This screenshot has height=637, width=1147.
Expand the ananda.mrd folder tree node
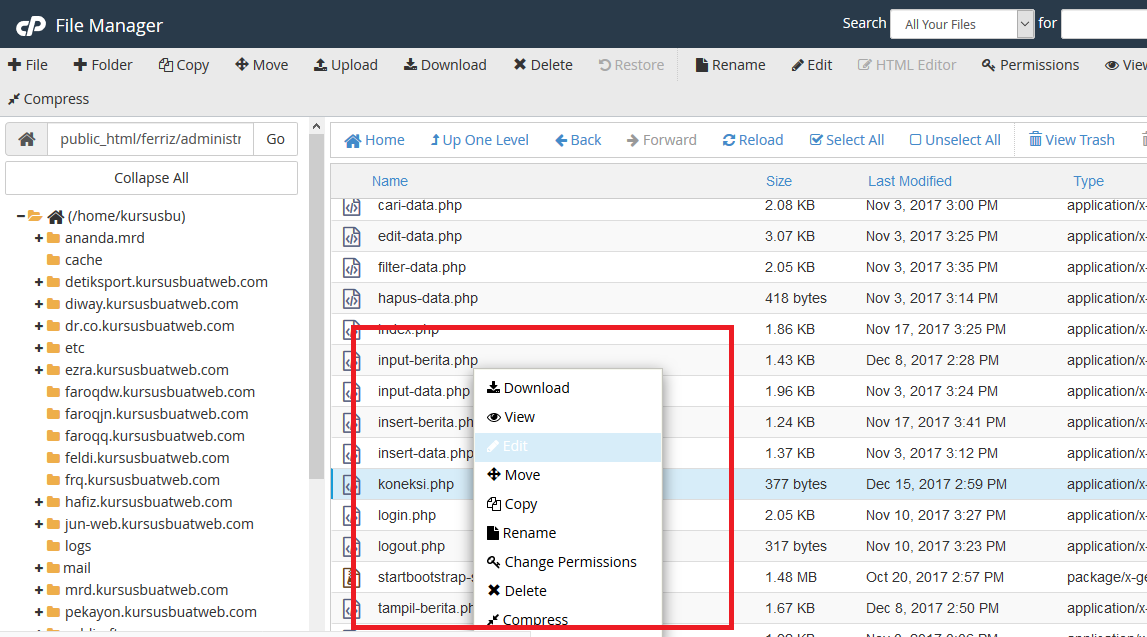pos(39,238)
